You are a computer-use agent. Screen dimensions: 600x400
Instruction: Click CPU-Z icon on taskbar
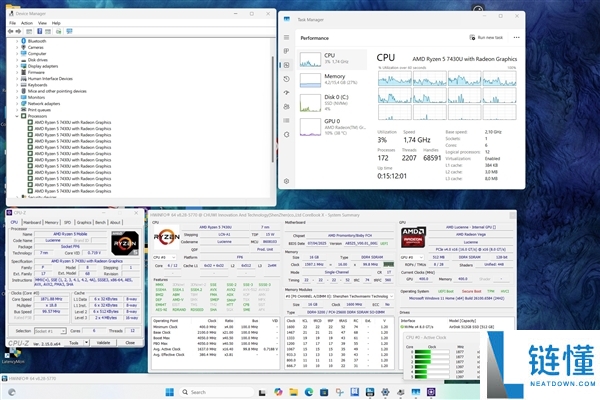431,392
